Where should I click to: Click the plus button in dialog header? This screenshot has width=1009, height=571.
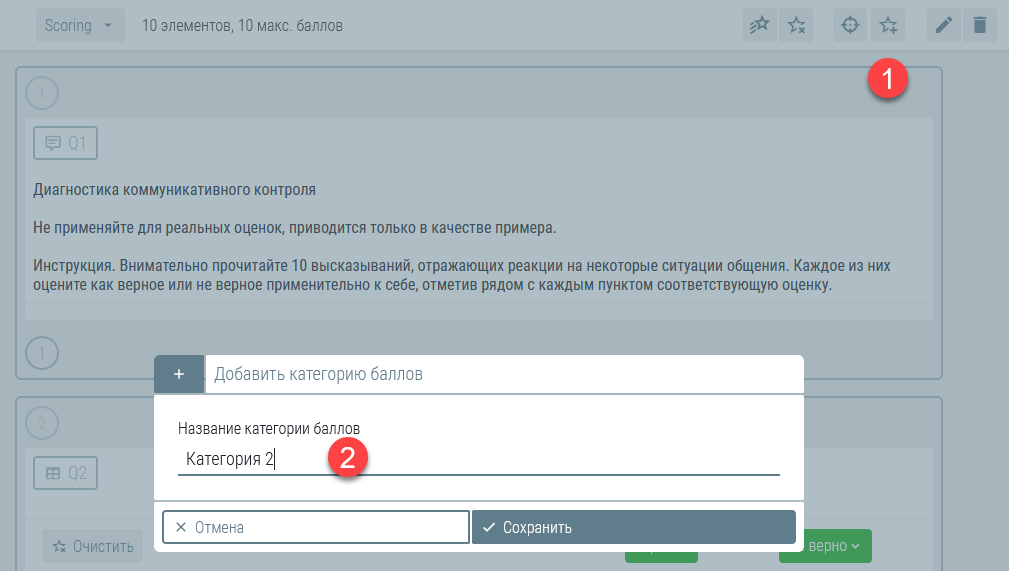179,374
